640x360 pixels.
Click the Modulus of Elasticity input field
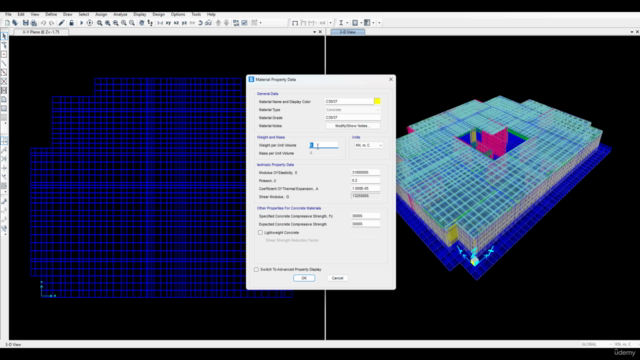tap(366, 173)
